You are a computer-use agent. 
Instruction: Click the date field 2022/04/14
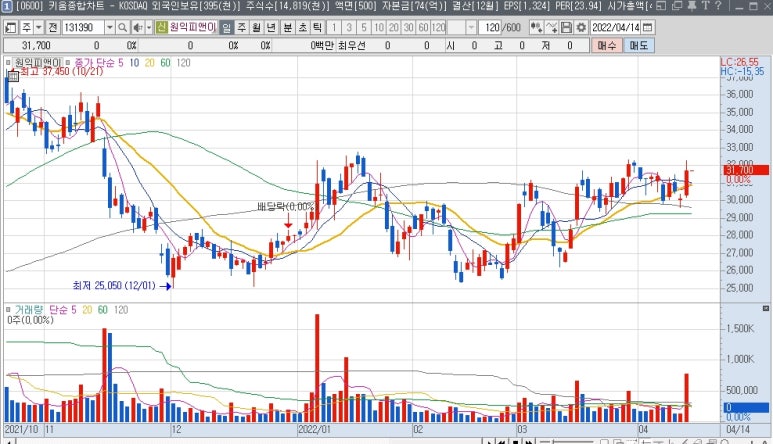pyautogui.click(x=615, y=28)
